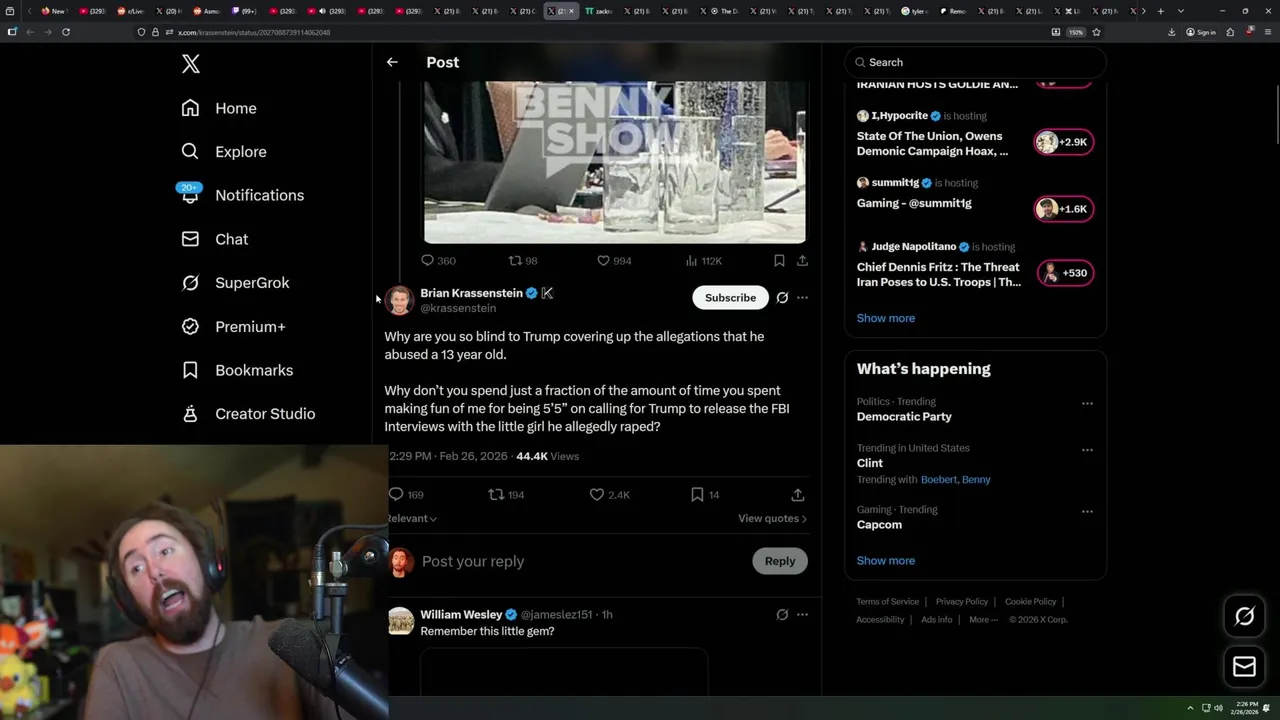Image resolution: width=1280 pixels, height=720 pixels.
Task: Join summit1g Gaming space +1.6K
Action: tap(1064, 209)
